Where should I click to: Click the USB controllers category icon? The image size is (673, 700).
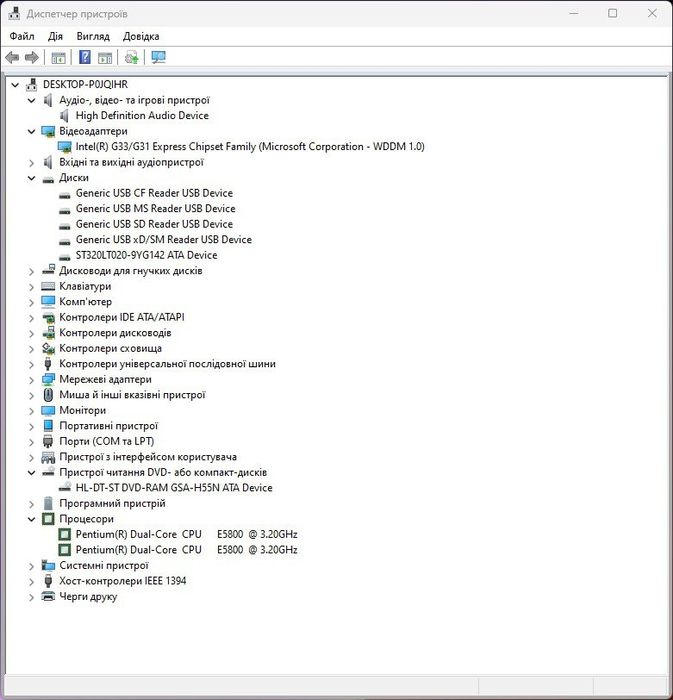48,364
